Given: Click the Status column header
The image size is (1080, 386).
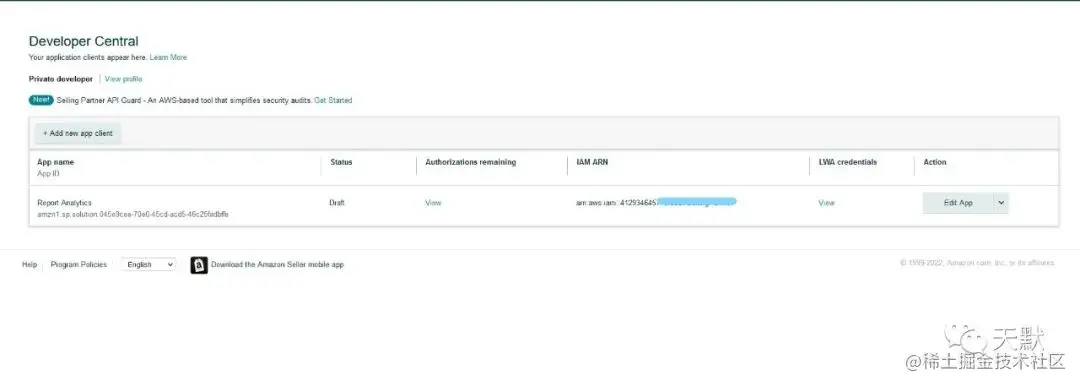Looking at the screenshot, I should coord(341,163).
